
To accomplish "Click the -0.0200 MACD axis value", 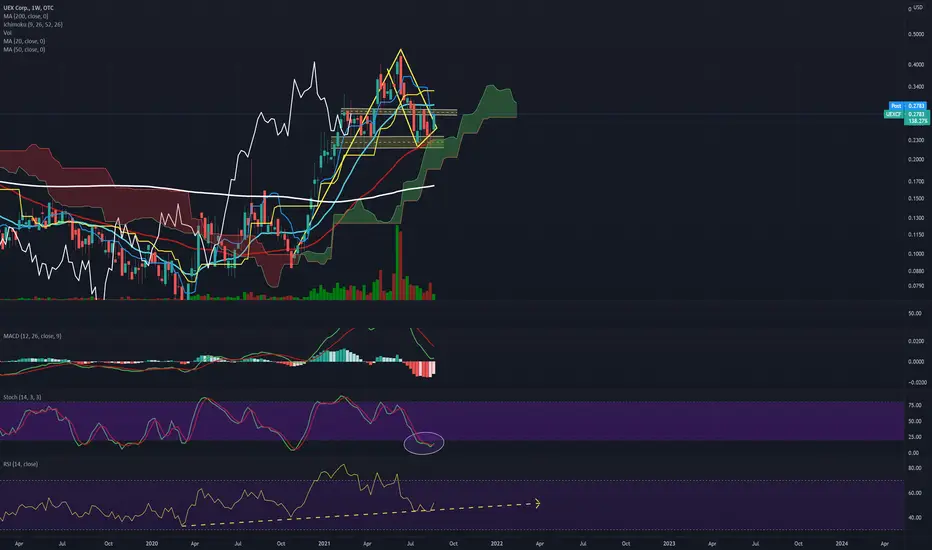I will 915,383.
